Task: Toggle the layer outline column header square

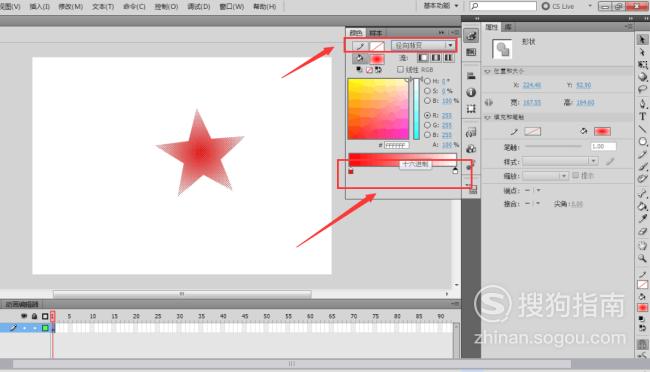Action: point(45,316)
